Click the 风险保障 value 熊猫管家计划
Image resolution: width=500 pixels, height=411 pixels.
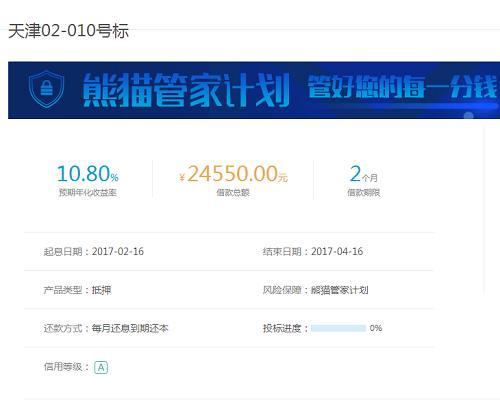click(x=339, y=290)
